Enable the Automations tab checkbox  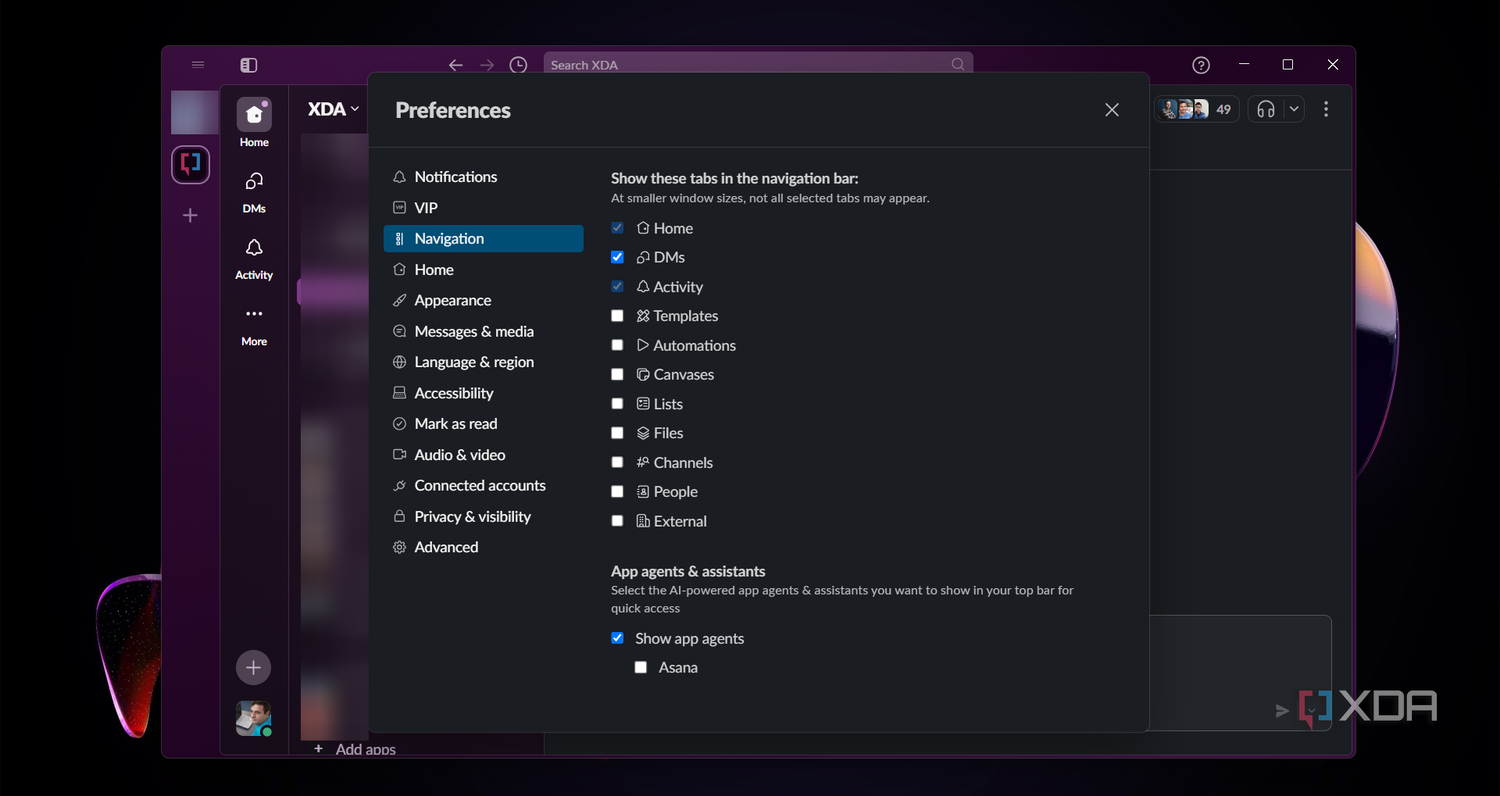(617, 345)
